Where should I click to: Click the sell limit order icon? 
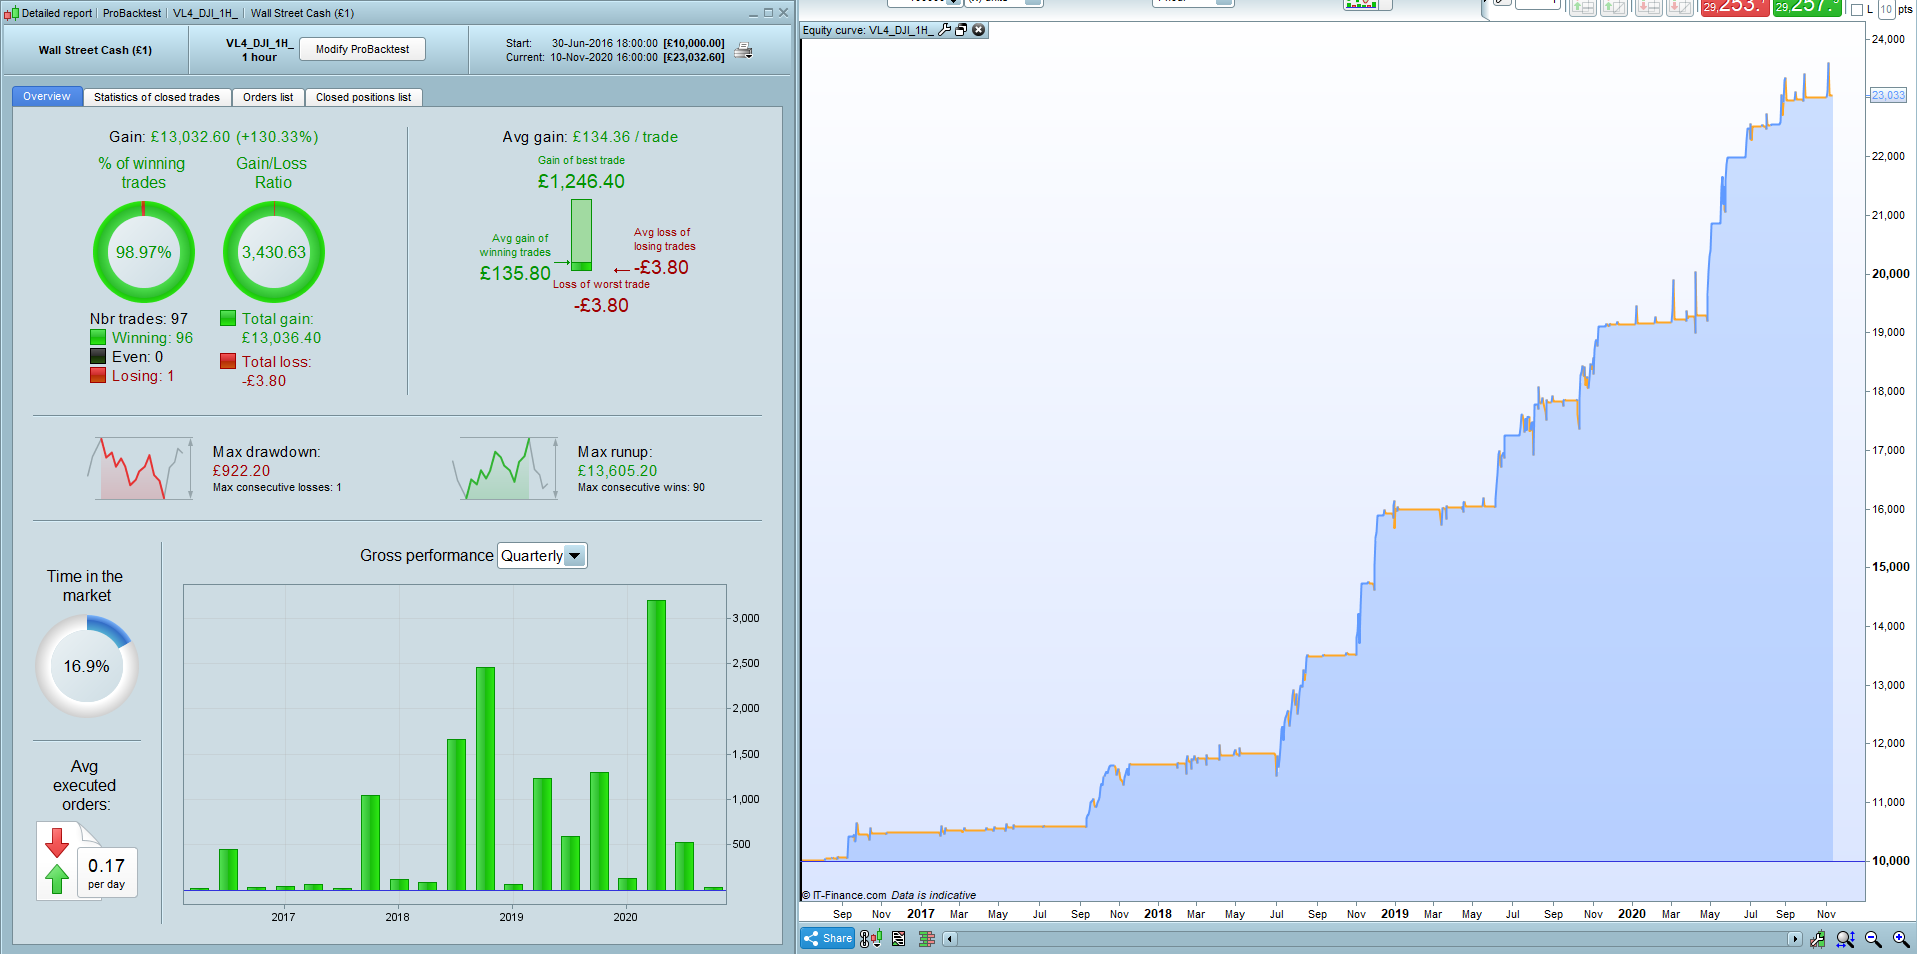(x=1680, y=7)
